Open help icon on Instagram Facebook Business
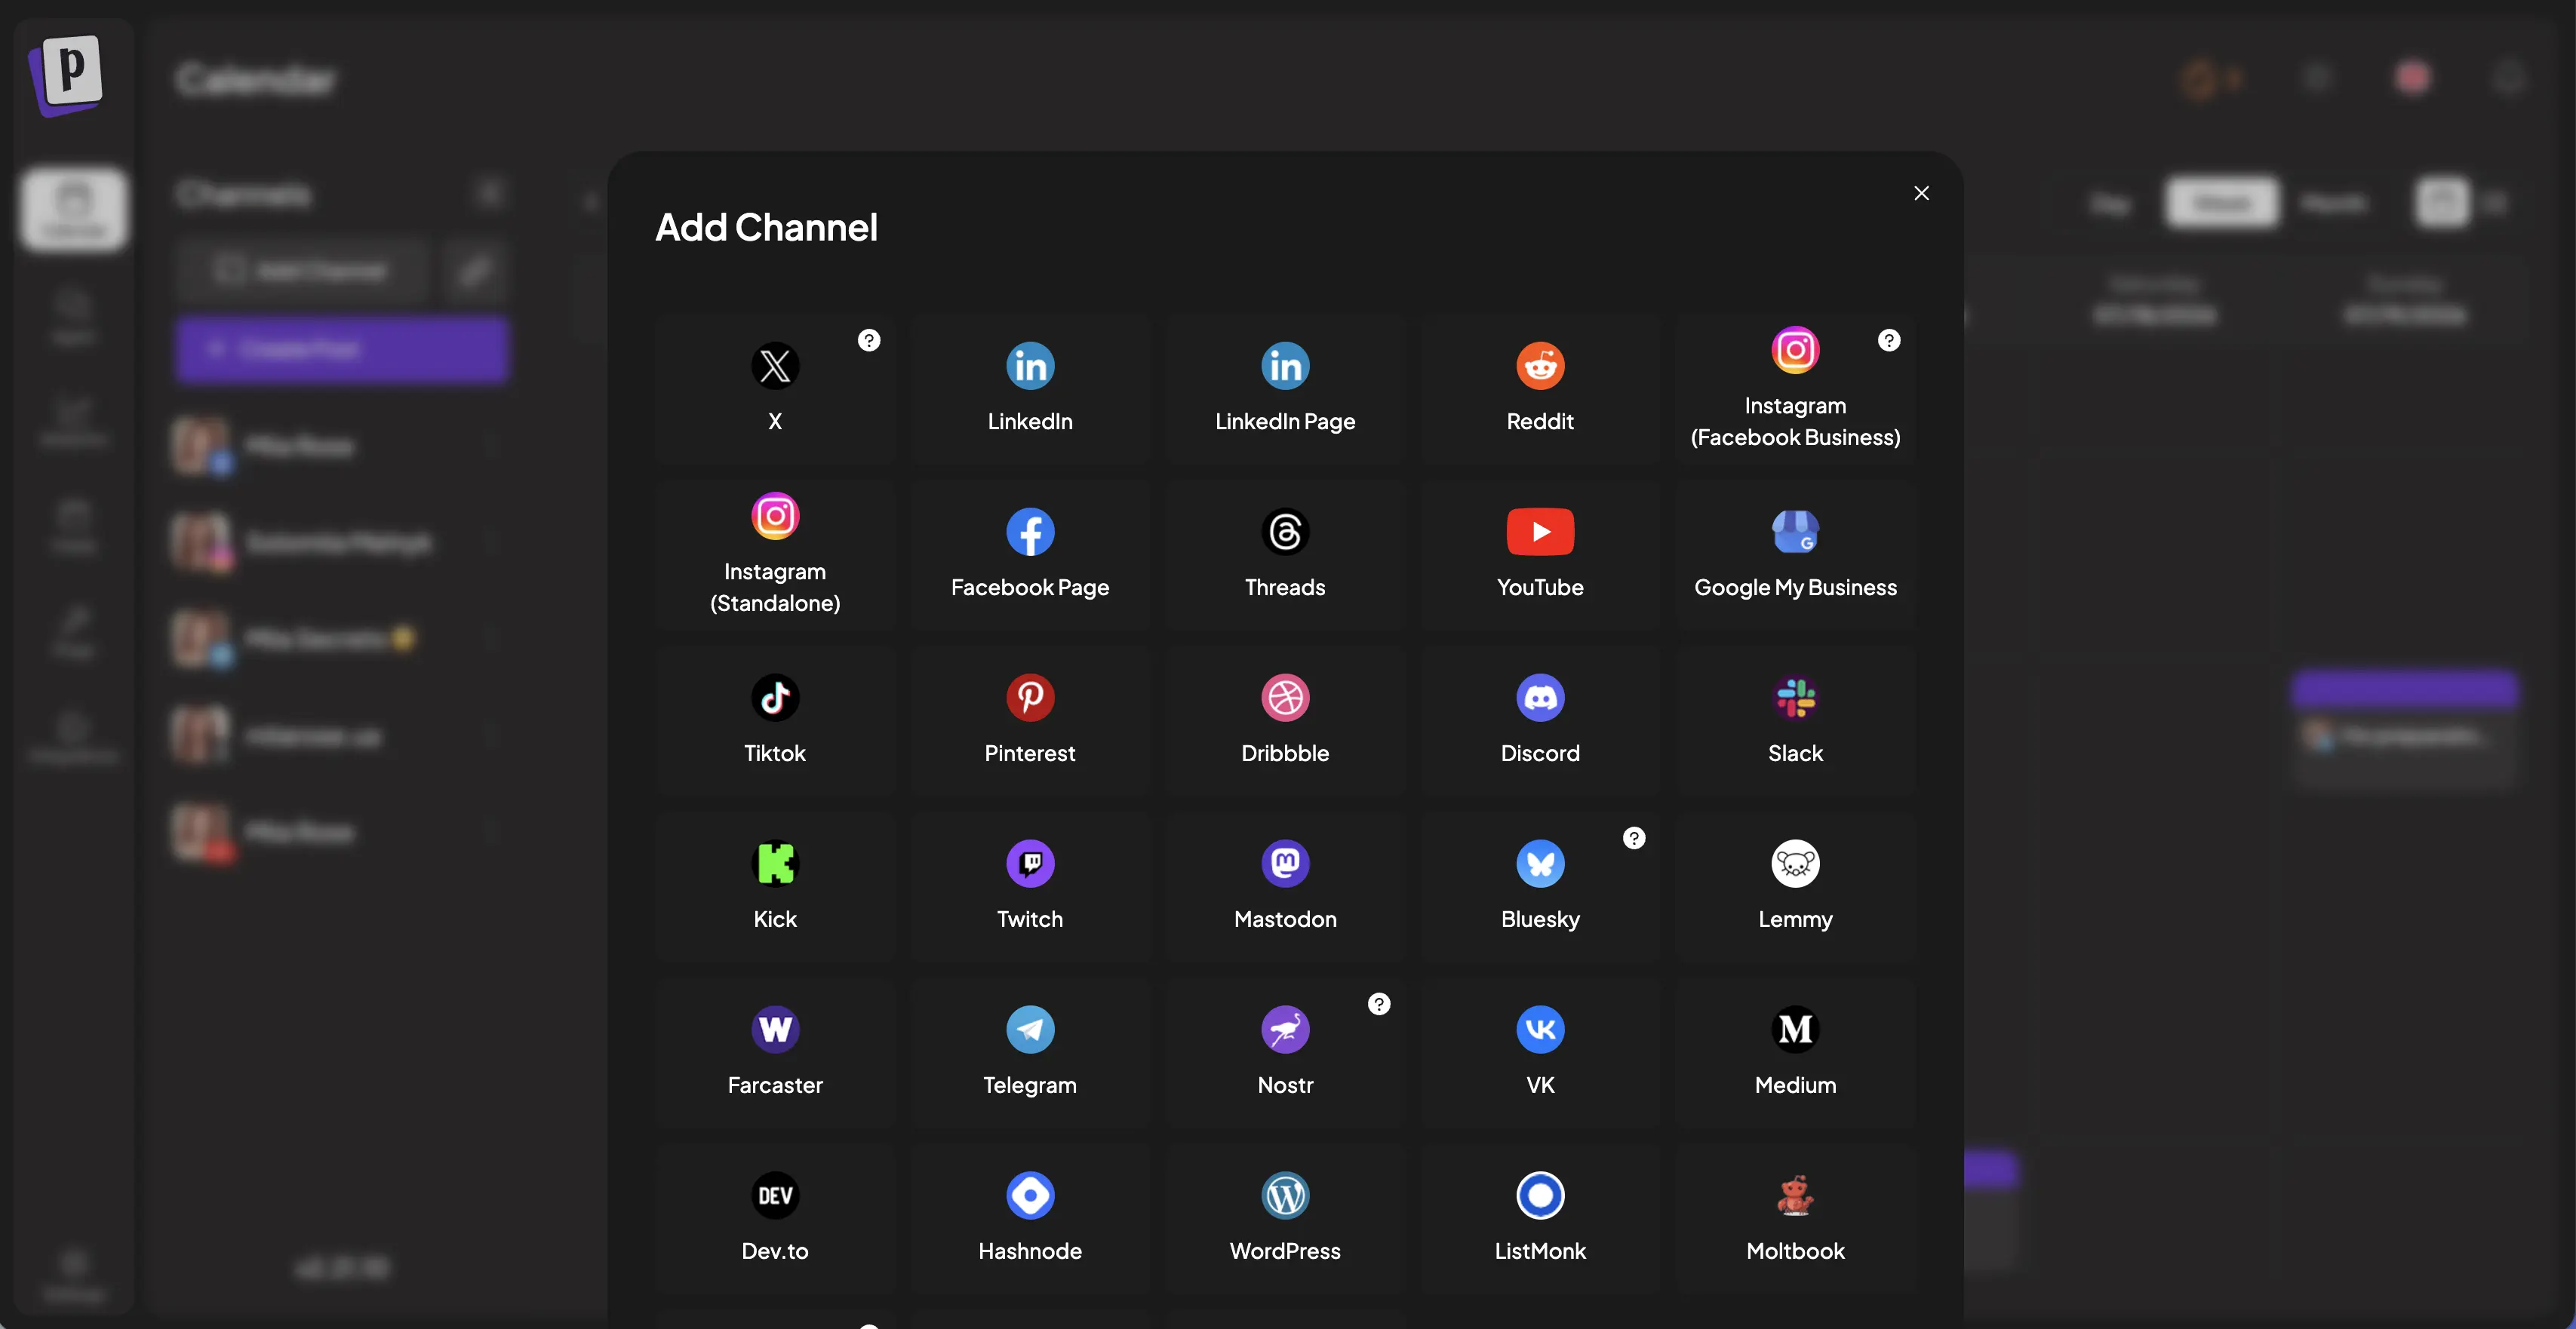Image resolution: width=2576 pixels, height=1329 pixels. (1889, 340)
